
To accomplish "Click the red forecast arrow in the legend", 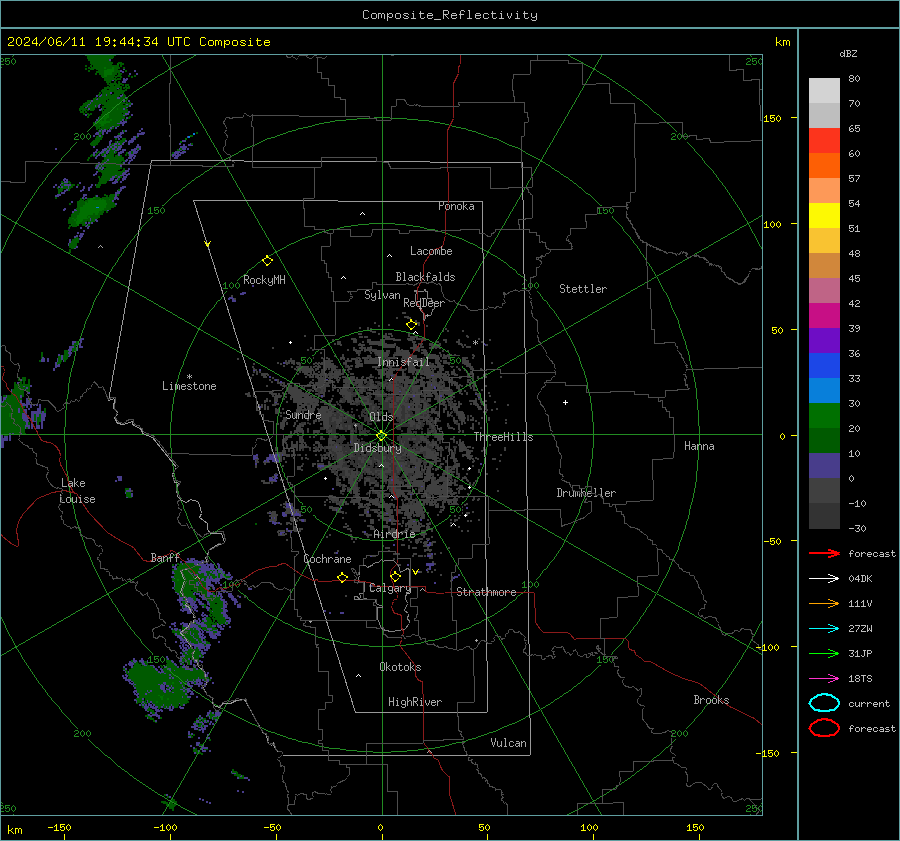I will [824, 553].
